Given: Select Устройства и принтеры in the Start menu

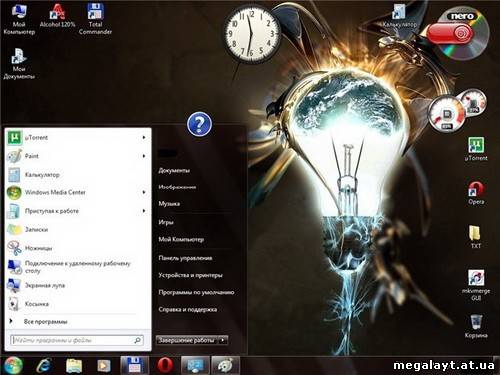Looking at the screenshot, I should point(190,275).
